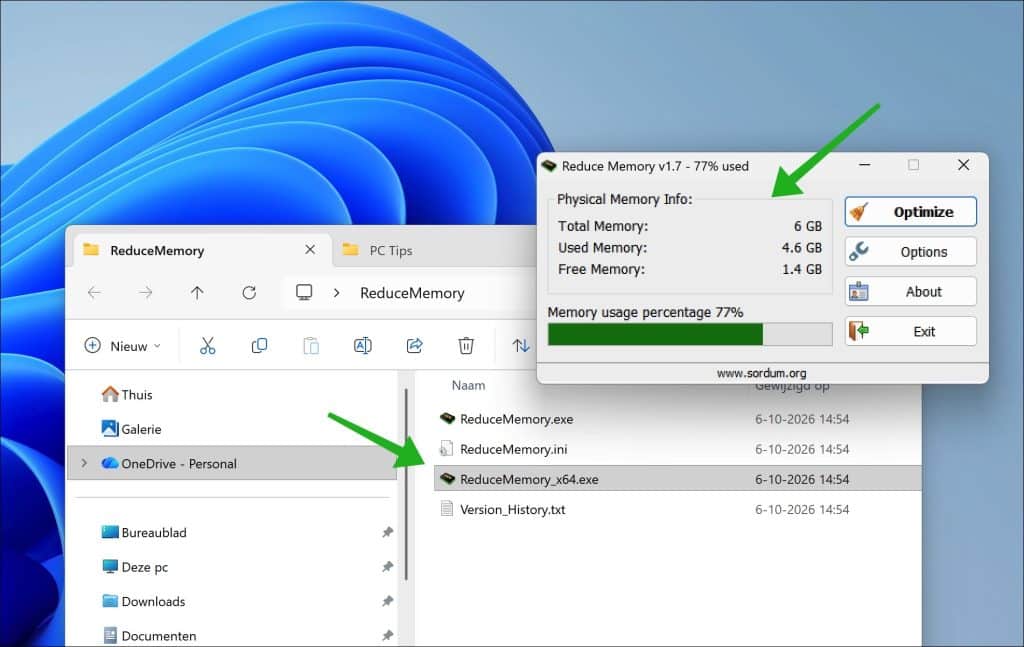Expand the address bar chevron before ReduceMemory

[336, 293]
